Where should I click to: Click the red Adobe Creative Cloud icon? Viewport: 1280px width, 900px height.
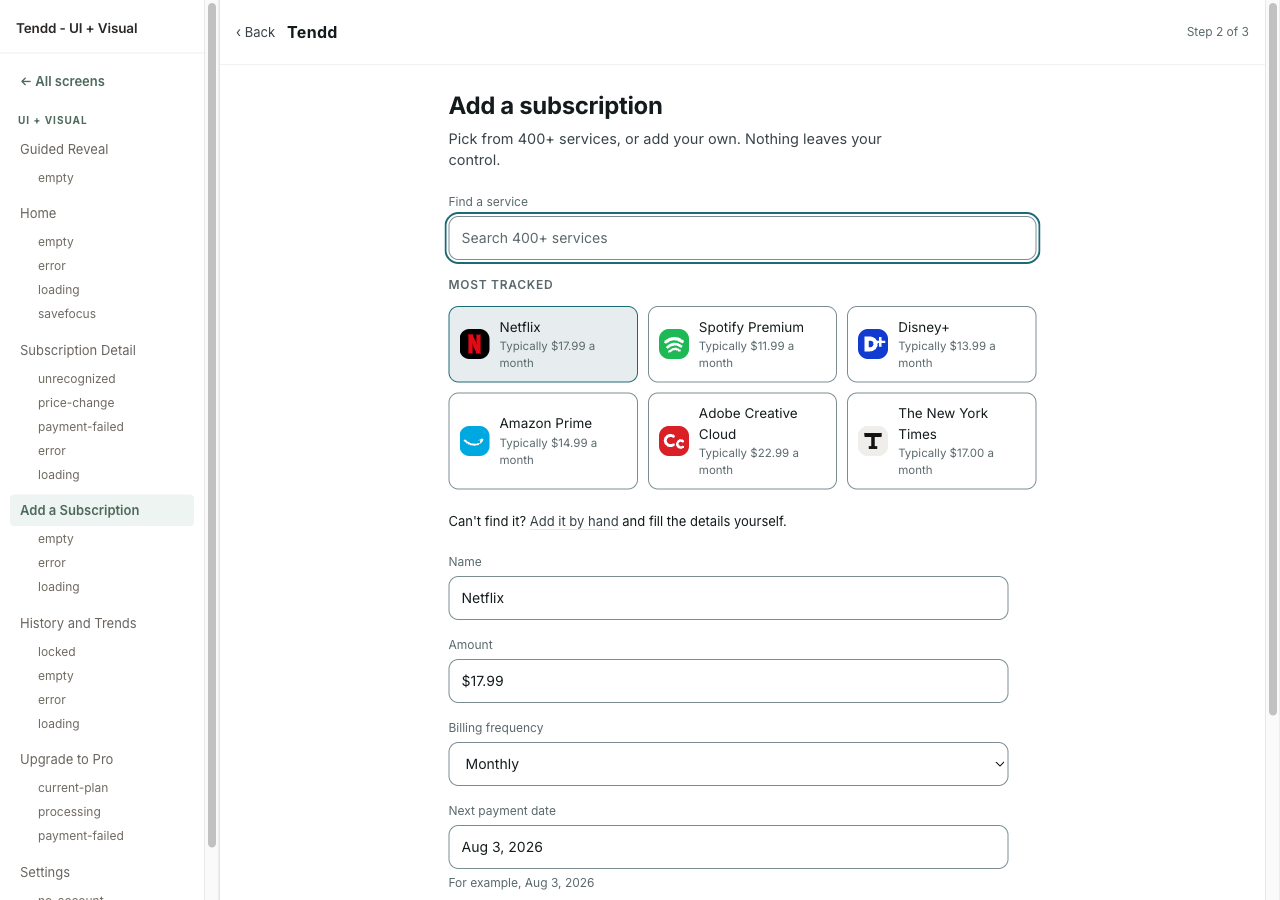(x=674, y=441)
